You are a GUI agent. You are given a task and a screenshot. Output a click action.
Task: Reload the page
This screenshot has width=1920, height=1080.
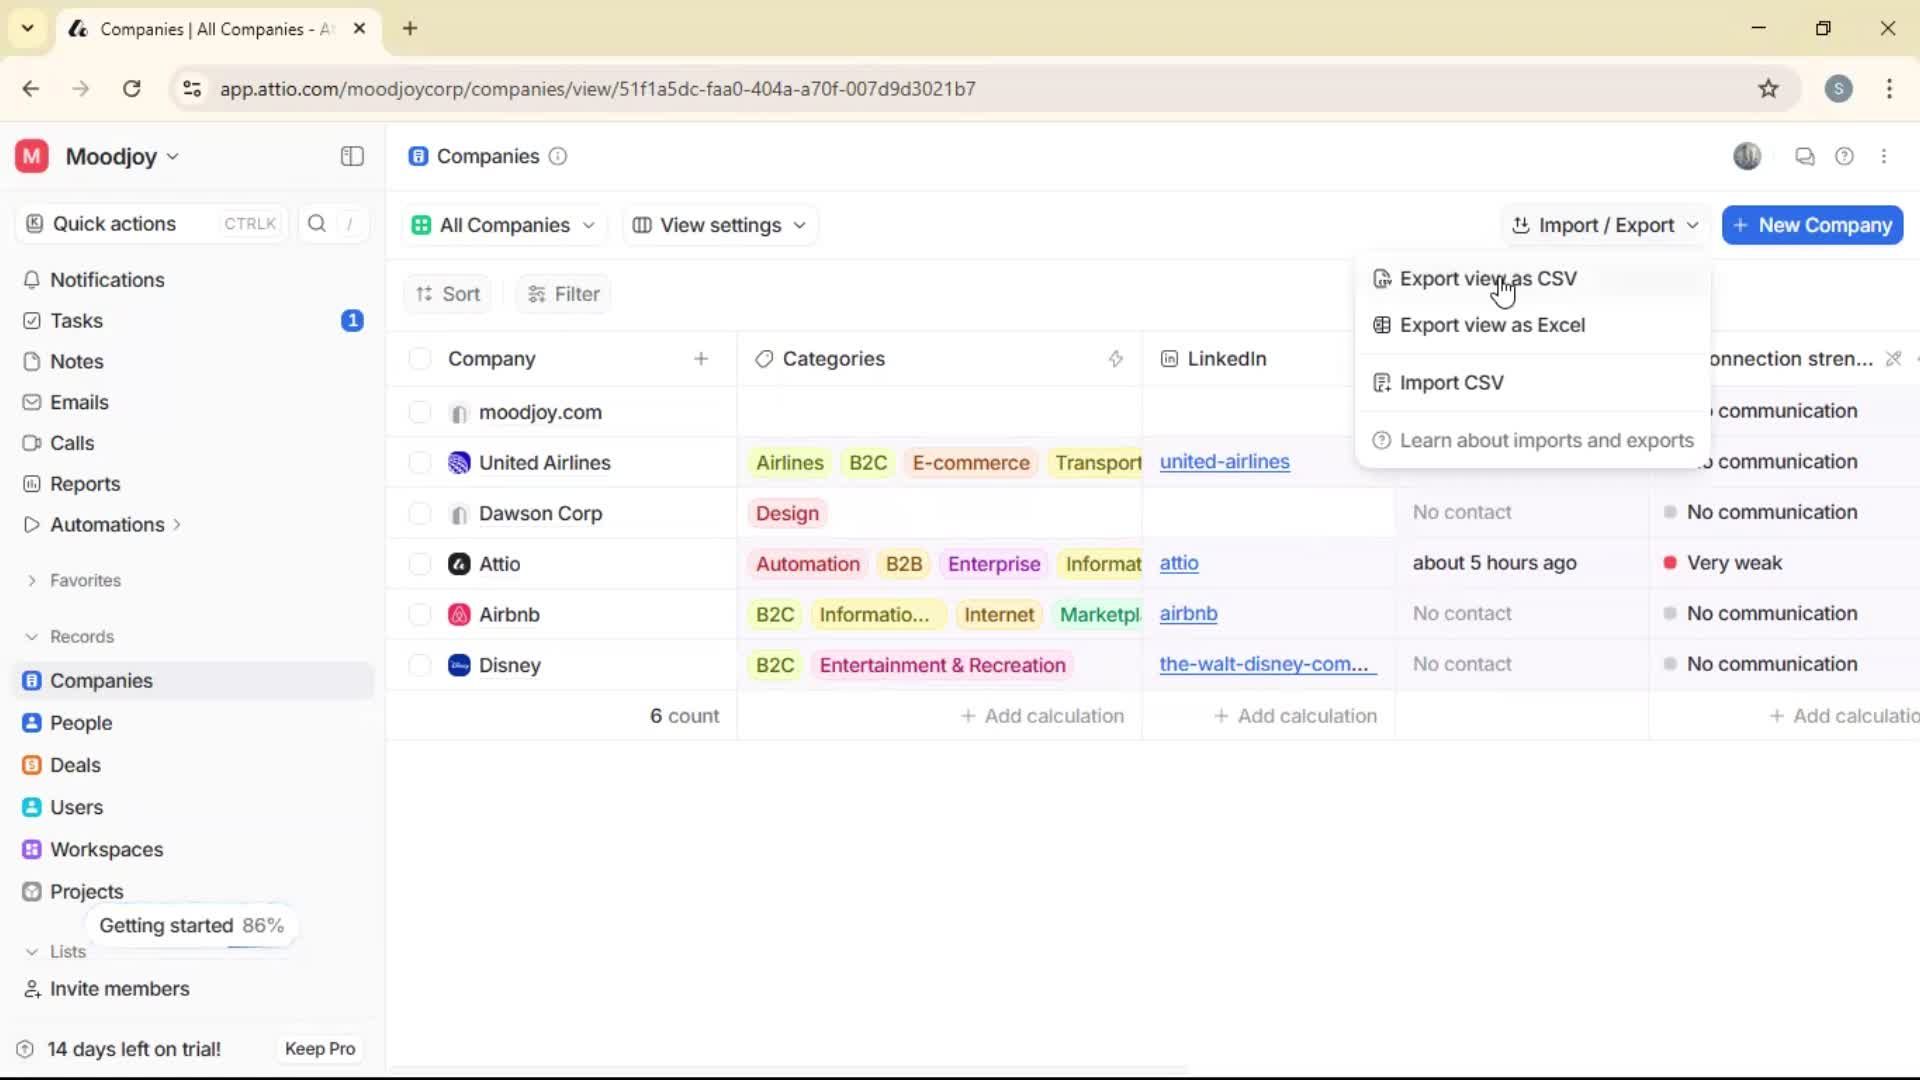(131, 88)
